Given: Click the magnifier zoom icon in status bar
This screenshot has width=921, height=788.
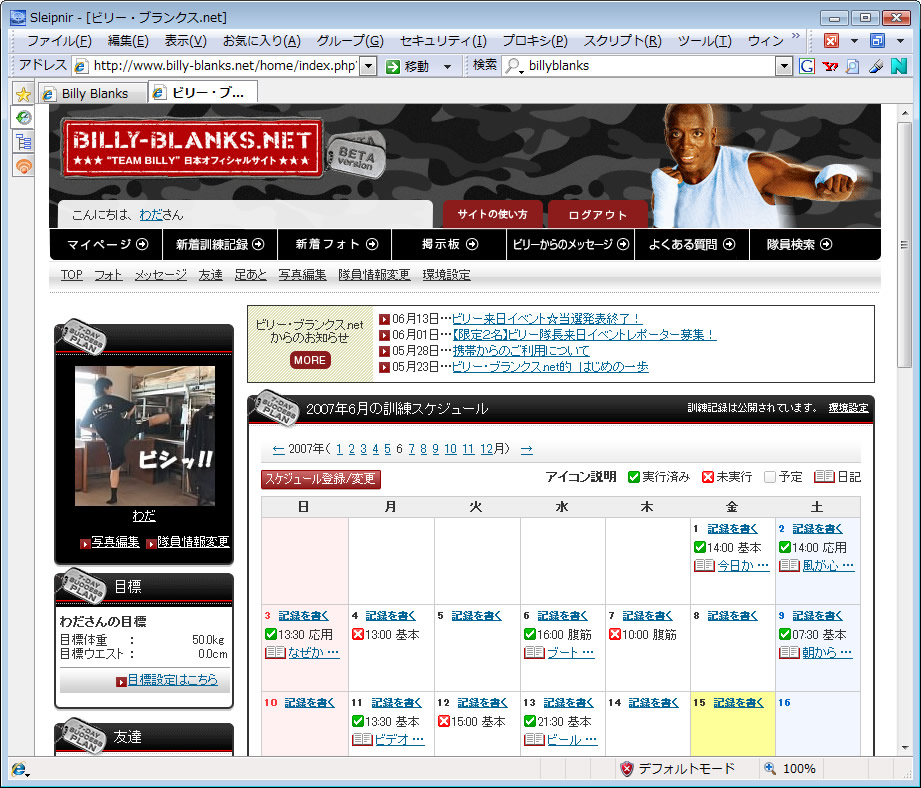Looking at the screenshot, I should pyautogui.click(x=770, y=769).
